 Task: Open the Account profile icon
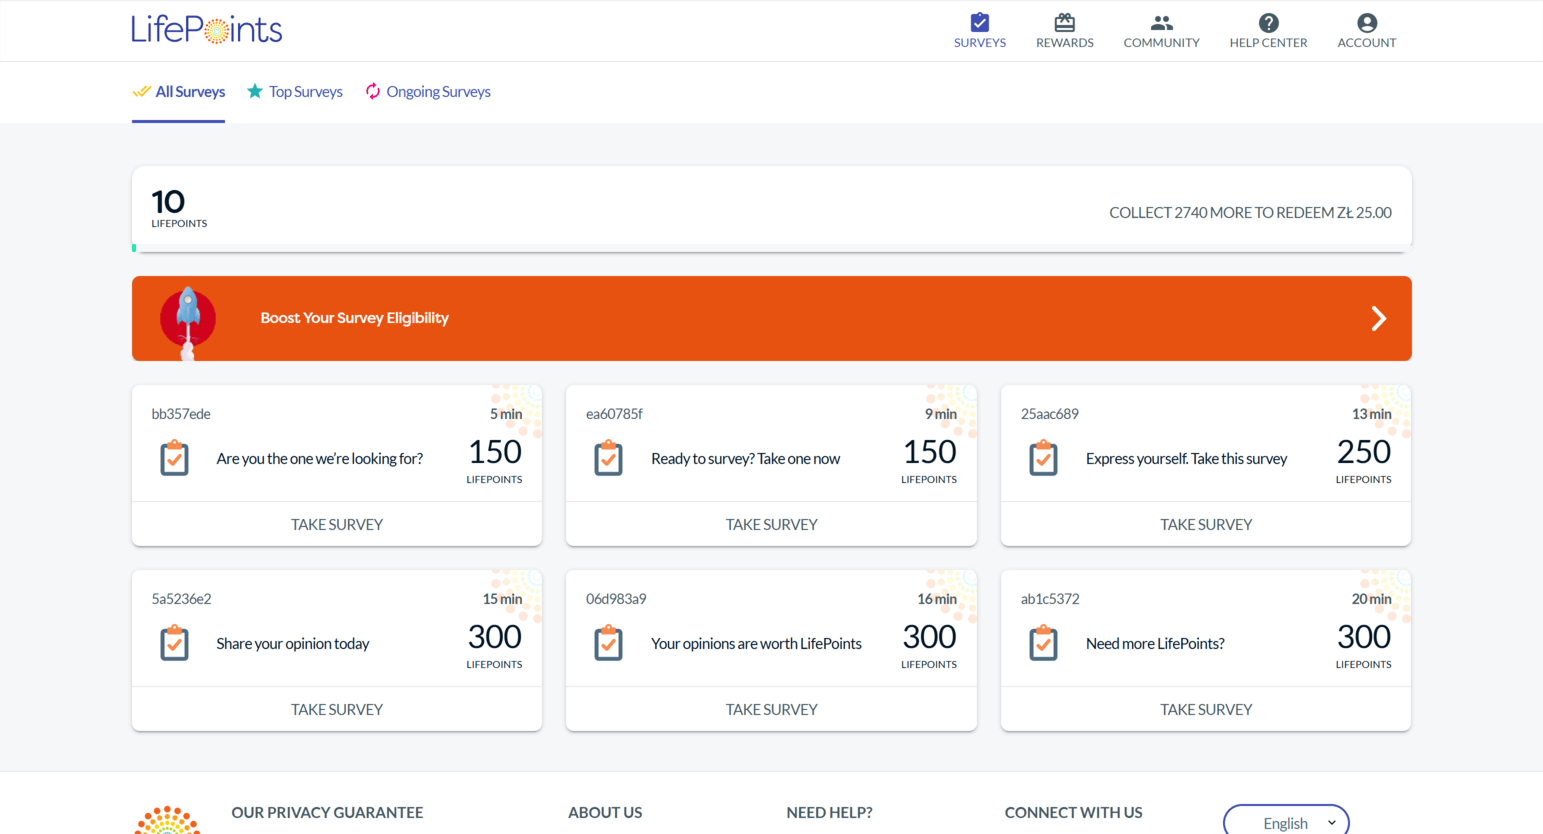(1366, 20)
